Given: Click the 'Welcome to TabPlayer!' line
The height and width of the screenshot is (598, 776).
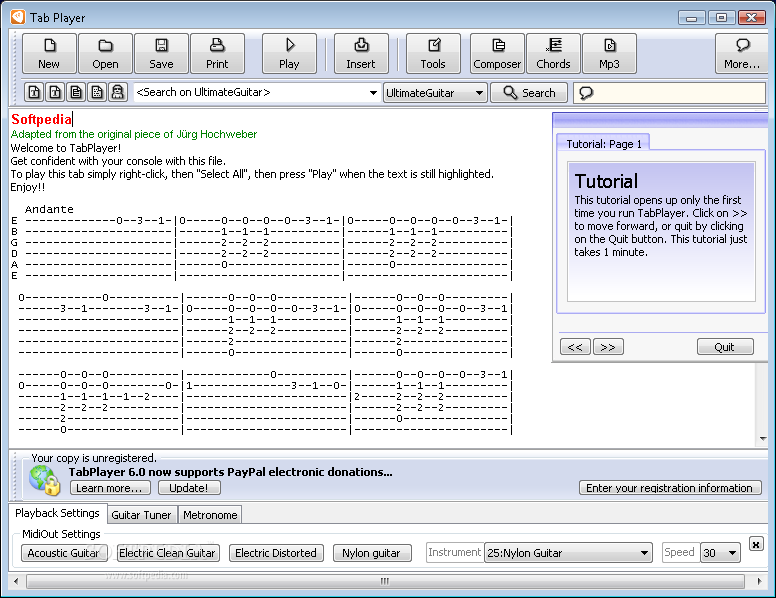Looking at the screenshot, I should (x=65, y=148).
